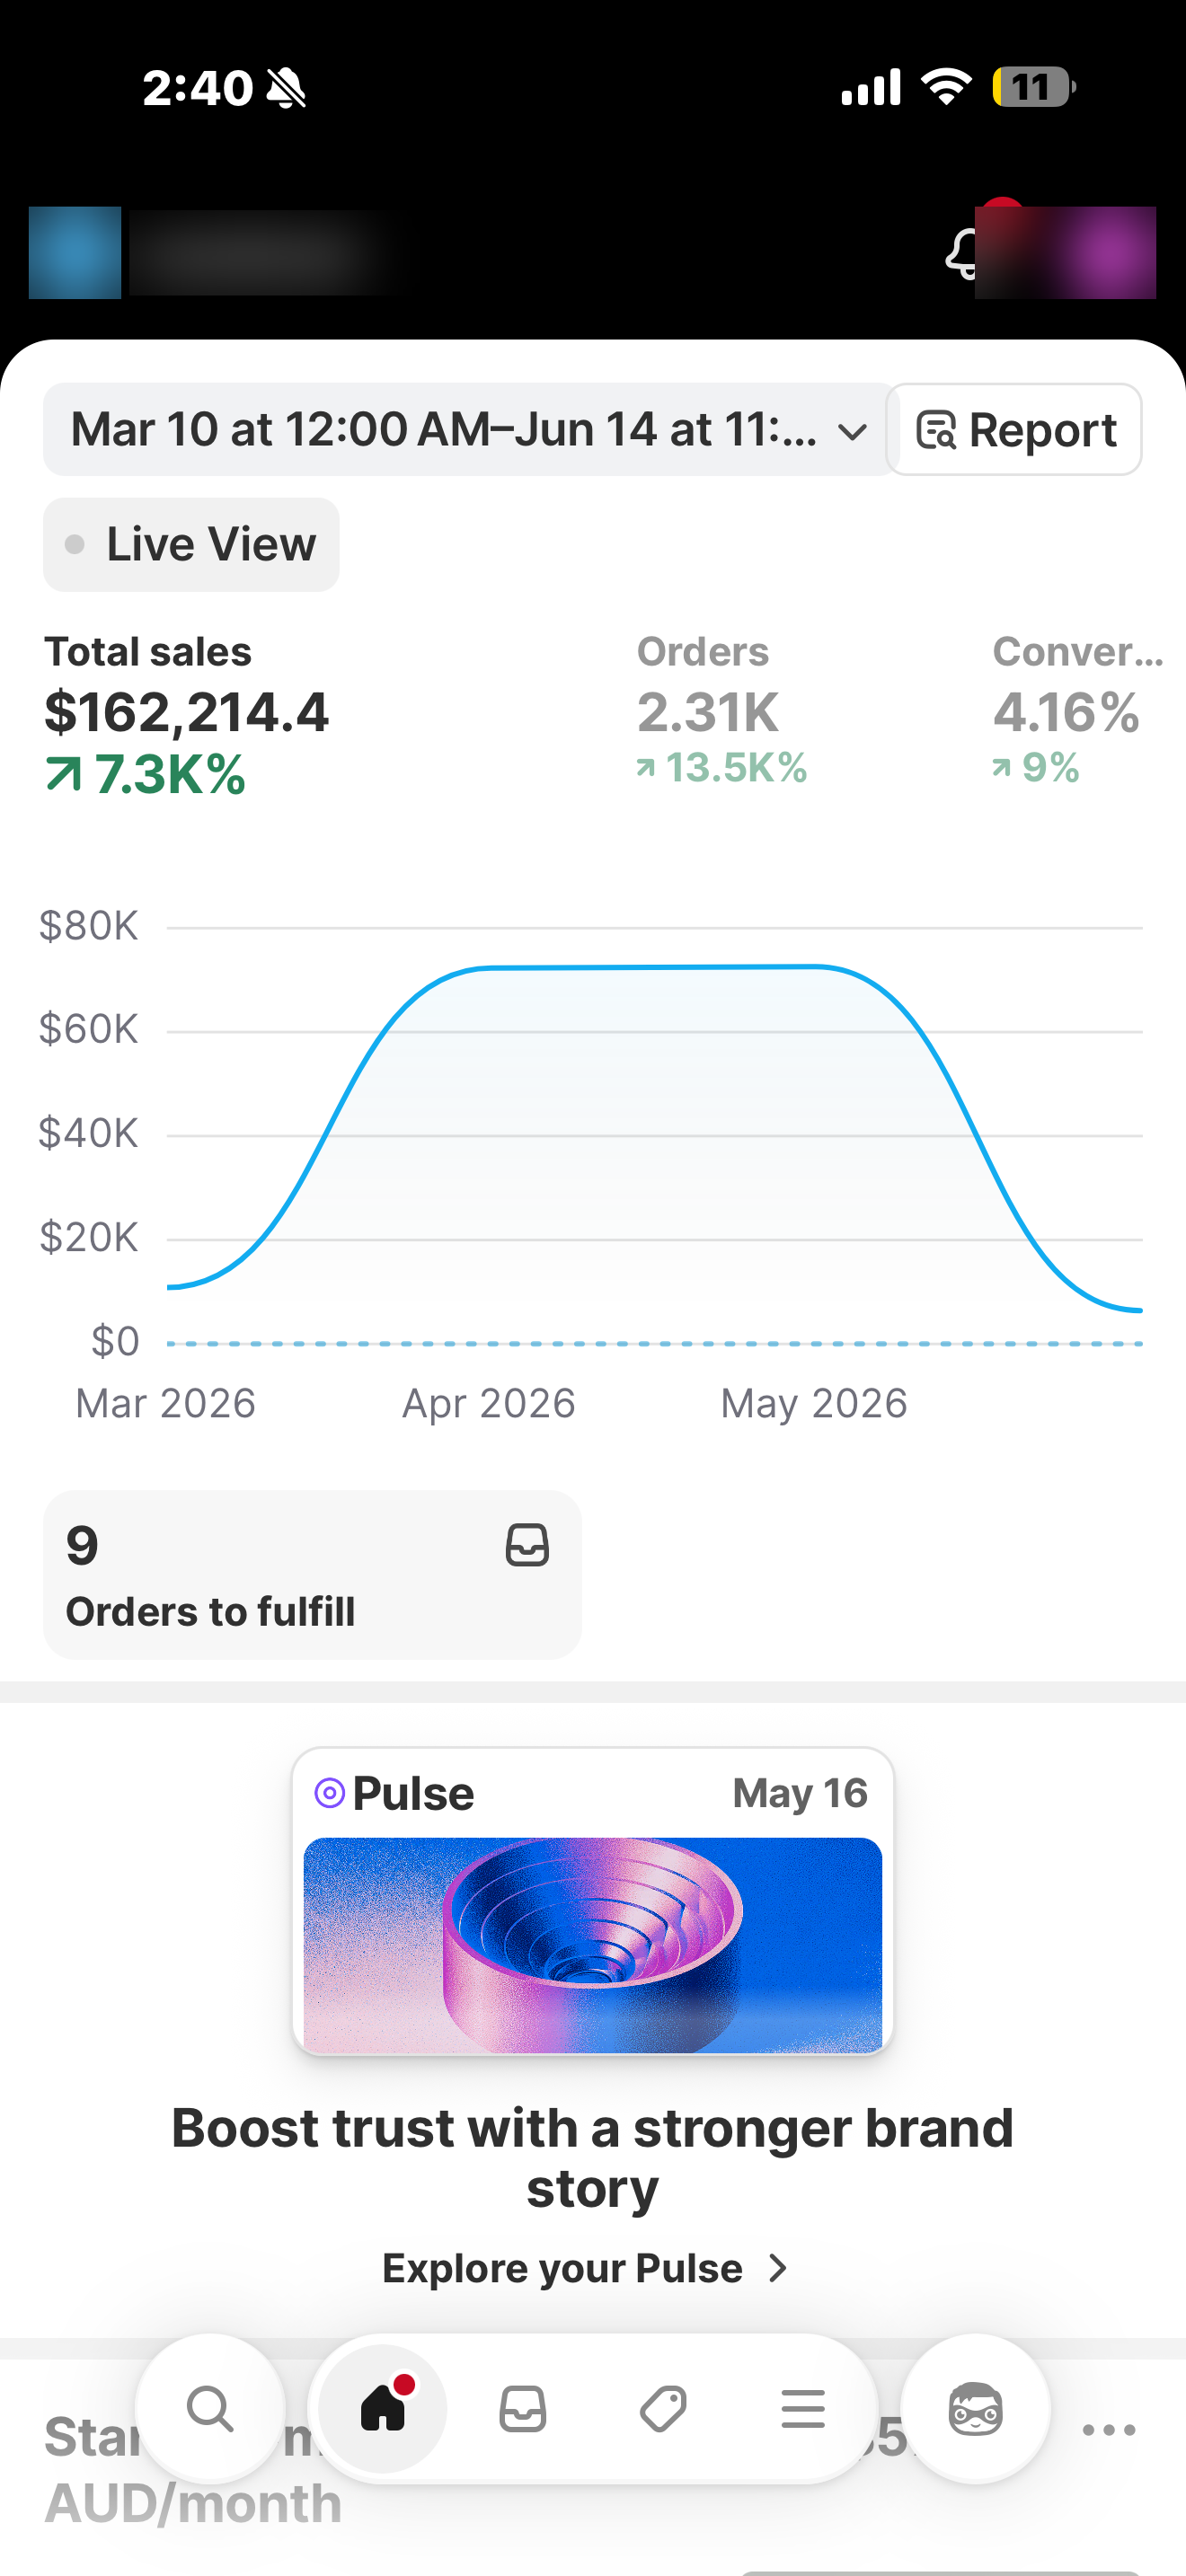Tap the Home icon in navigation bar
The height and width of the screenshot is (2576, 1186).
tap(383, 2409)
